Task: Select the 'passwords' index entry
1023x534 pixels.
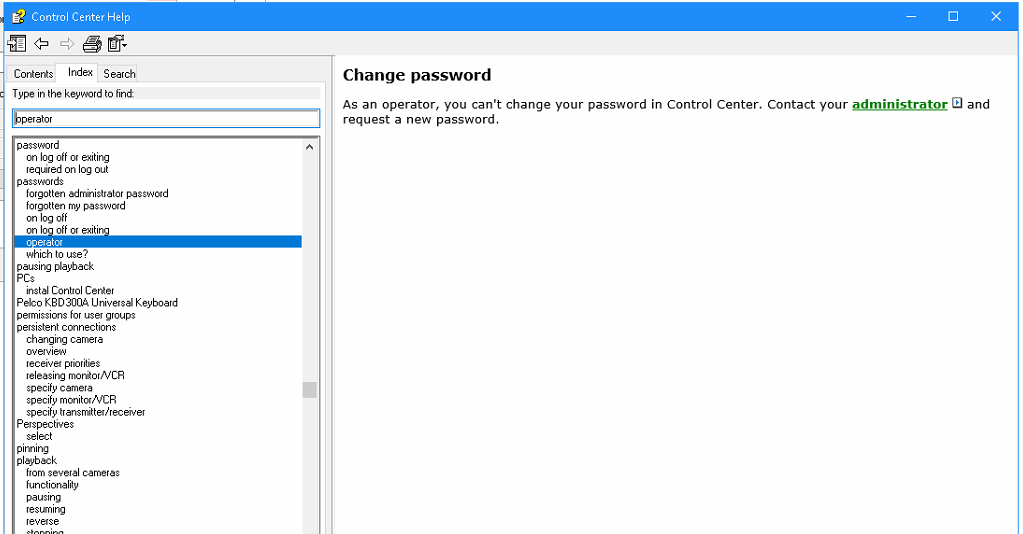Action: click(40, 181)
